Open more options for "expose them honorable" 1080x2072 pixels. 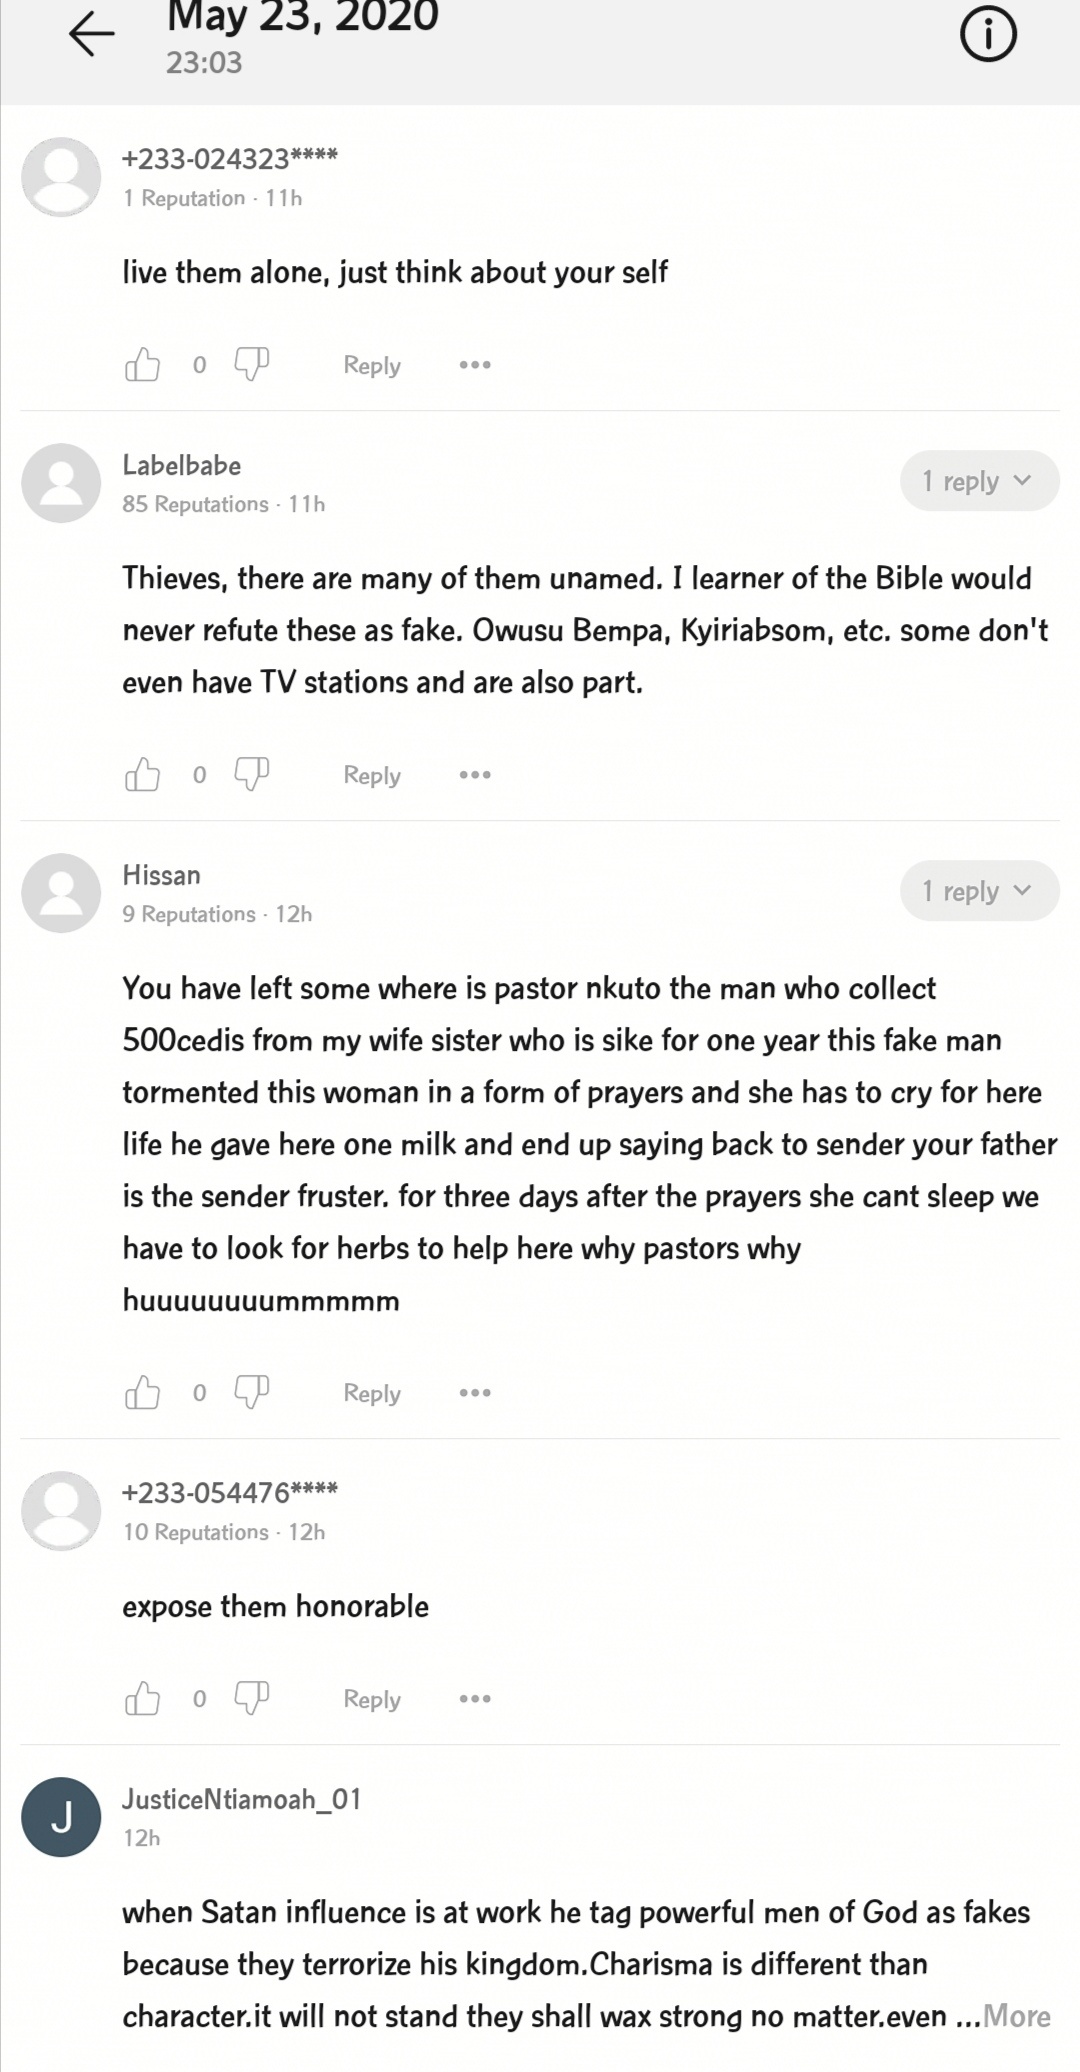(x=475, y=1699)
